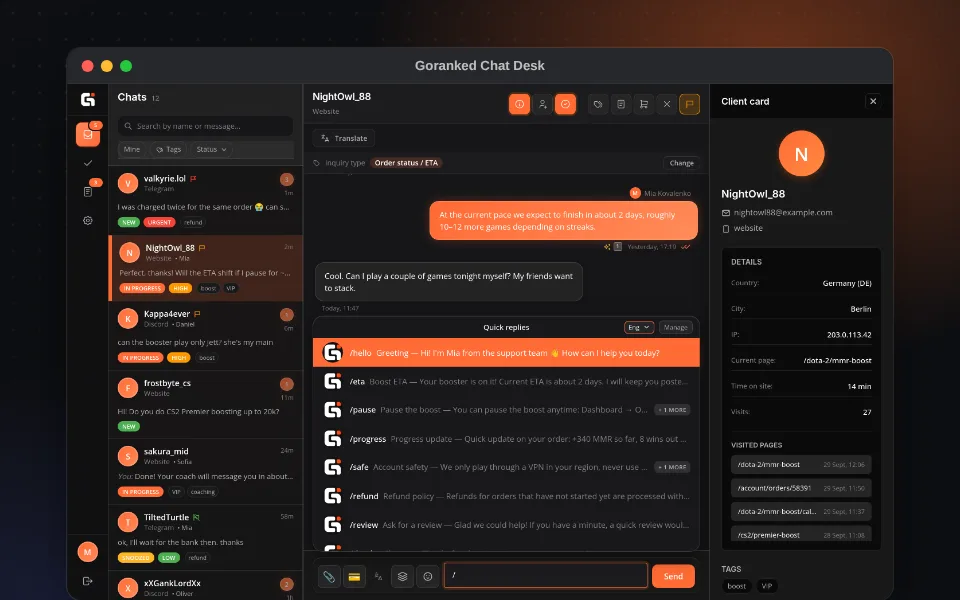Image resolution: width=960 pixels, height=600 pixels.
Task: Open the frostbyte_cs chat
Action: click(x=206, y=405)
